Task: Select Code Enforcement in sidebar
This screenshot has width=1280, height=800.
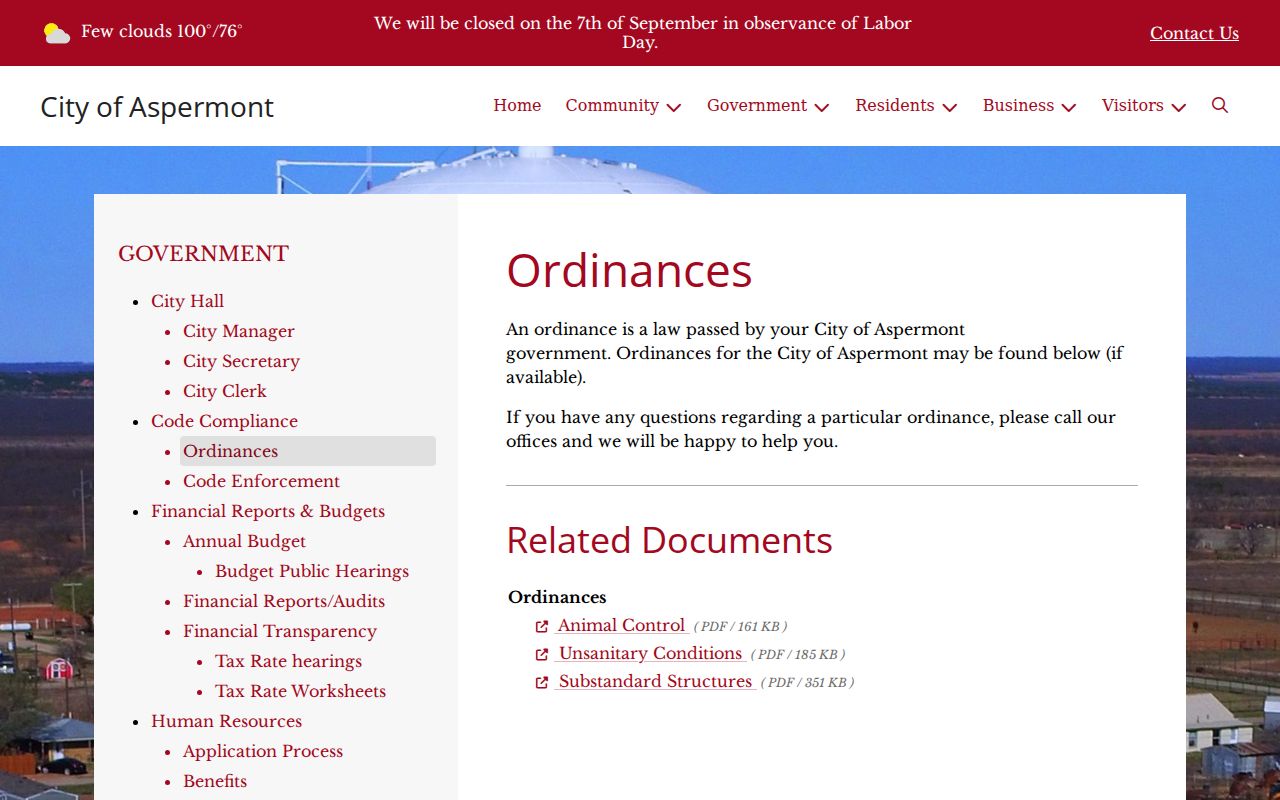Action: pyautogui.click(x=261, y=481)
